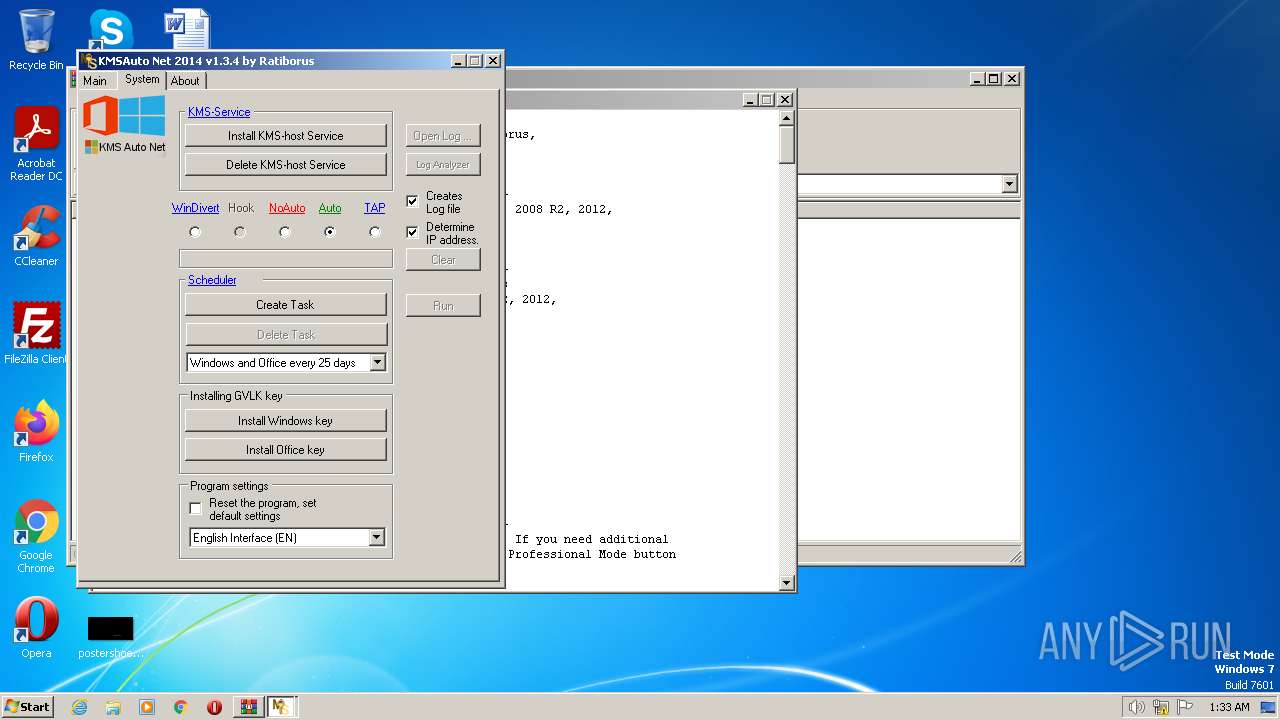Toggle Determine IP address checkbox
The image size is (1280, 720).
point(412,232)
